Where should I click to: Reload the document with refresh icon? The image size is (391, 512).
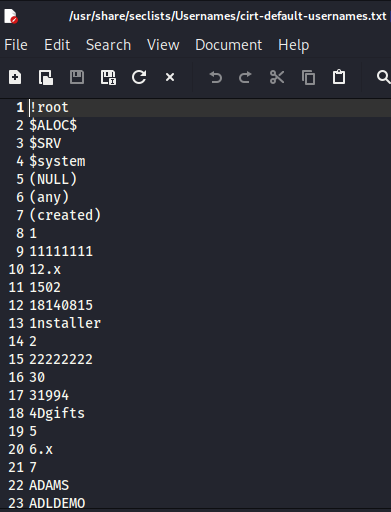tap(139, 77)
